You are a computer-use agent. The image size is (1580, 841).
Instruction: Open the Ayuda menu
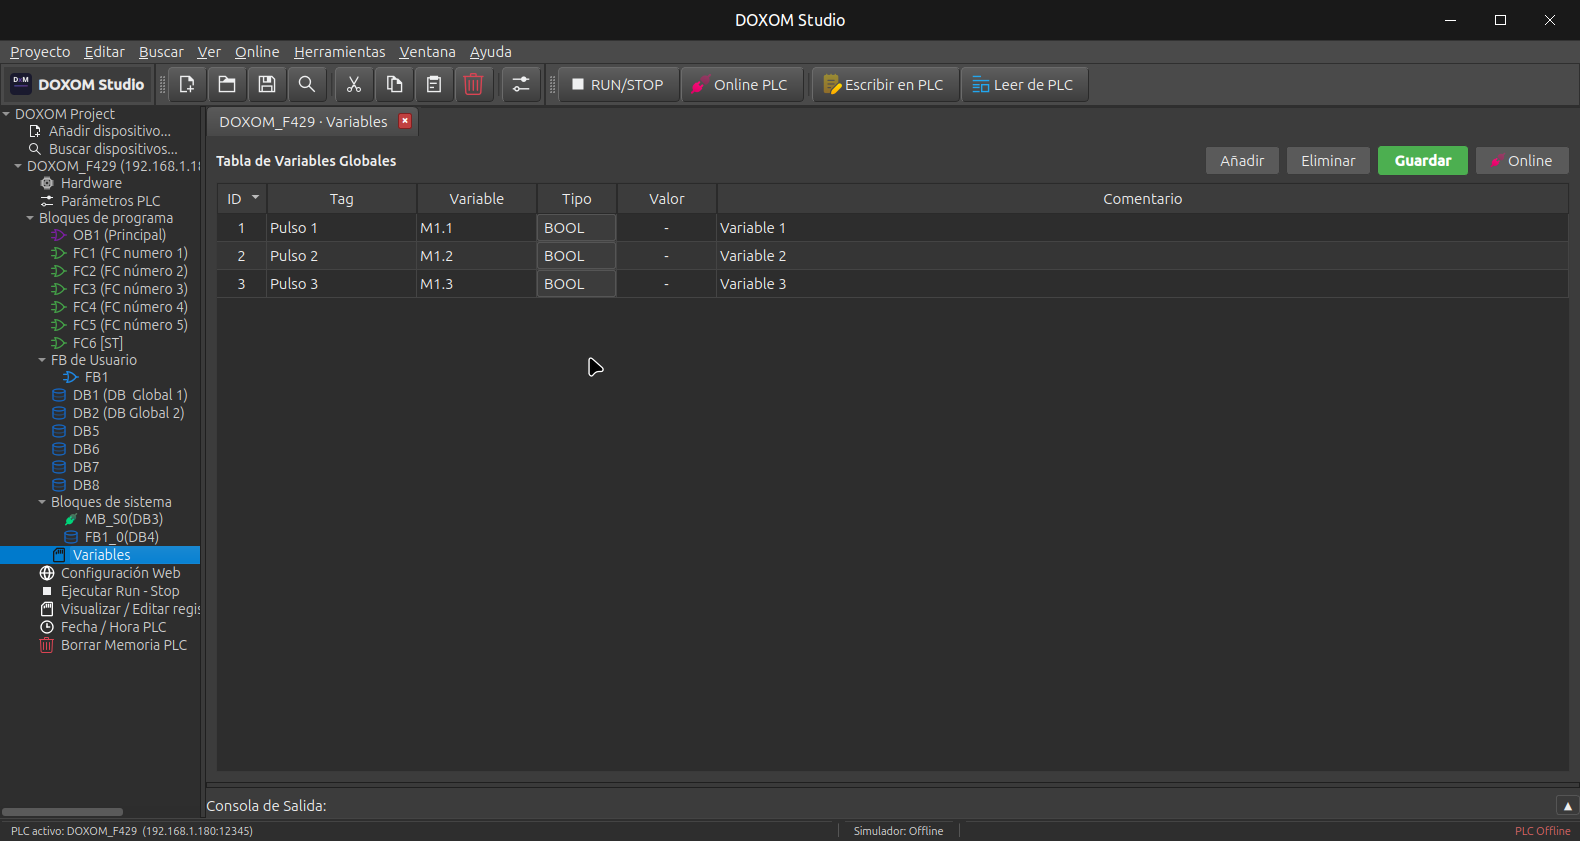(x=490, y=52)
